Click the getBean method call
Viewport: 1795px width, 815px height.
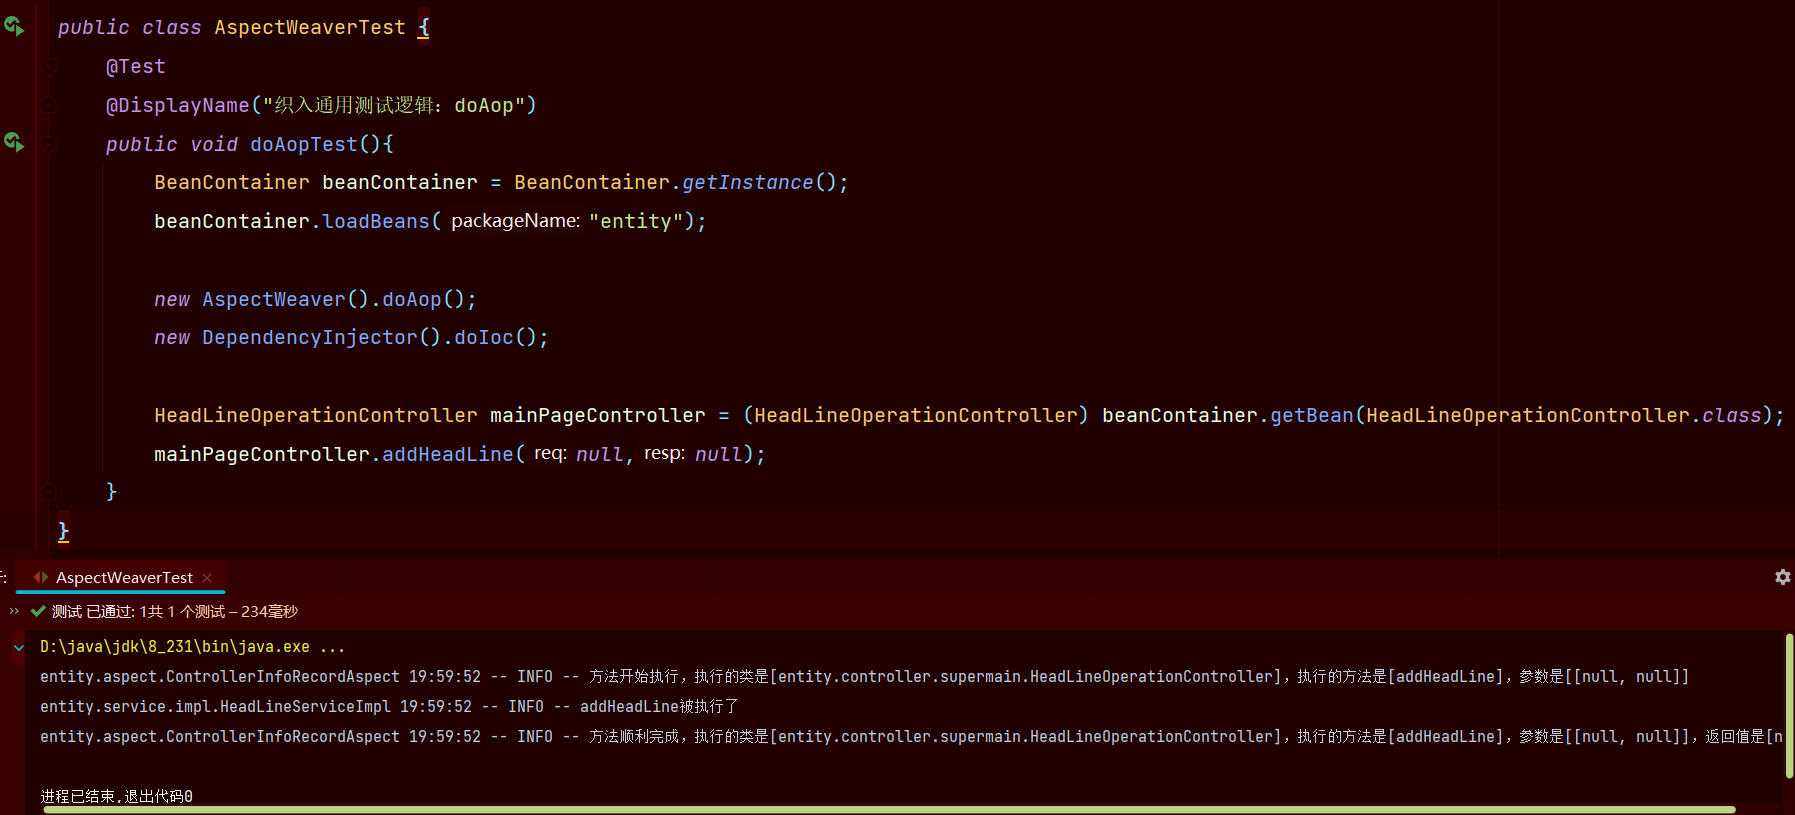coord(1312,415)
